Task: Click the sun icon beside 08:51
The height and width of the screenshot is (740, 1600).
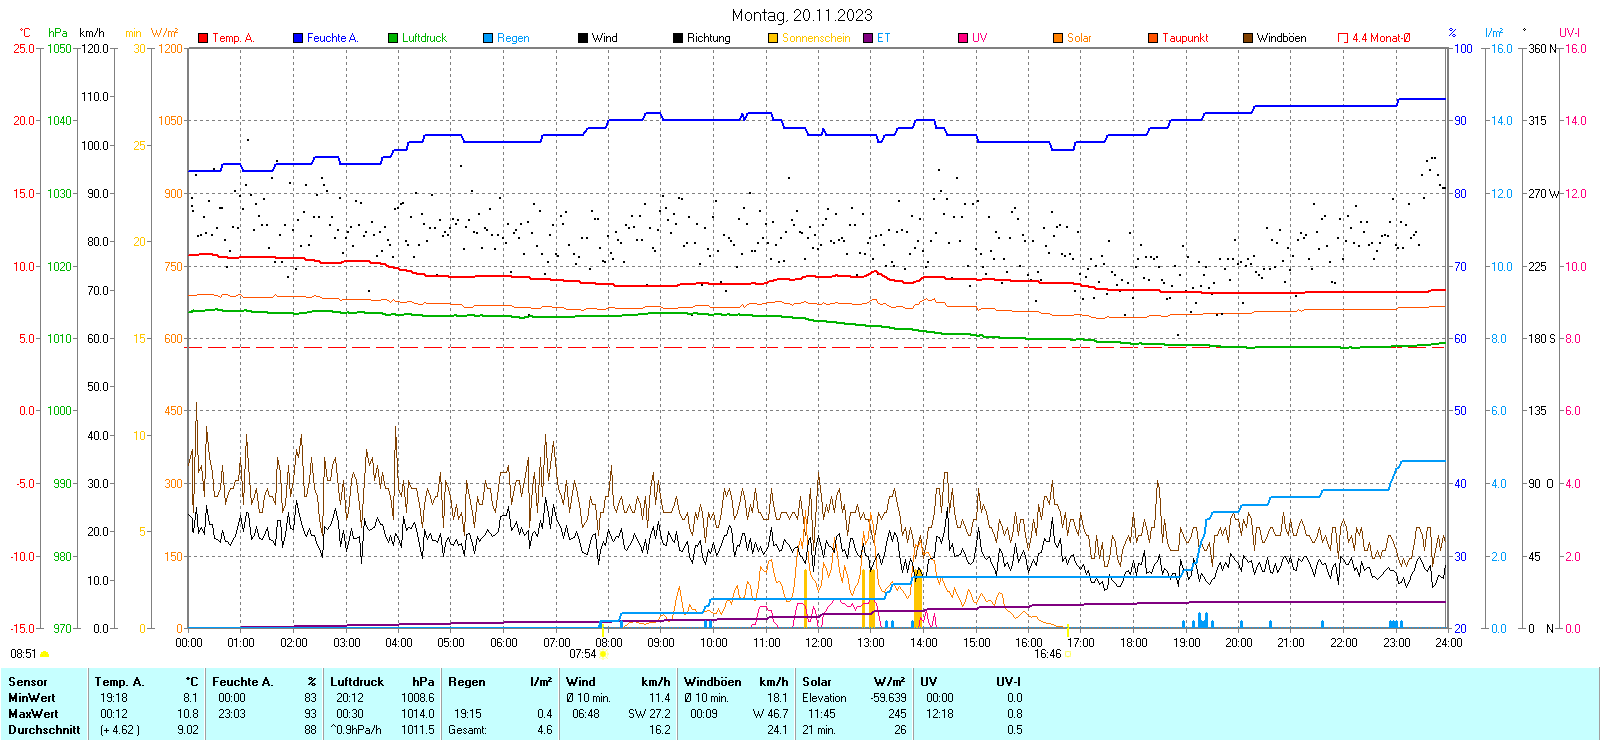Action: click(x=44, y=654)
